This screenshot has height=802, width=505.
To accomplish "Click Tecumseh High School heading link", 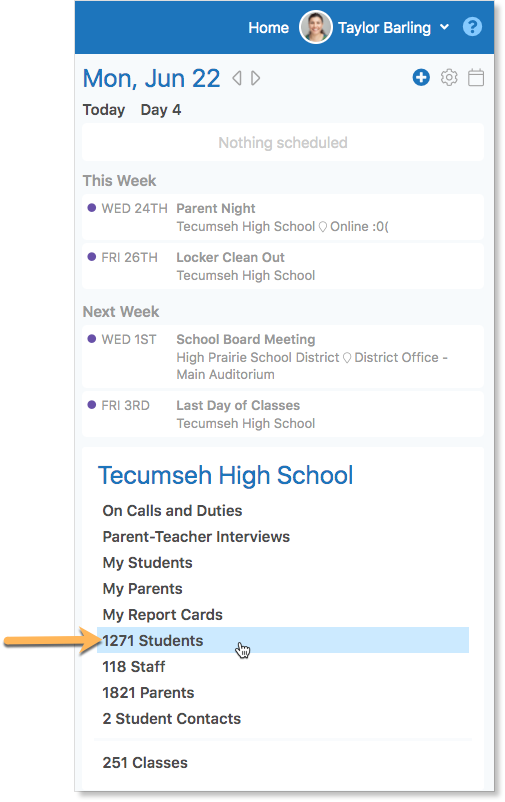I will [226, 475].
